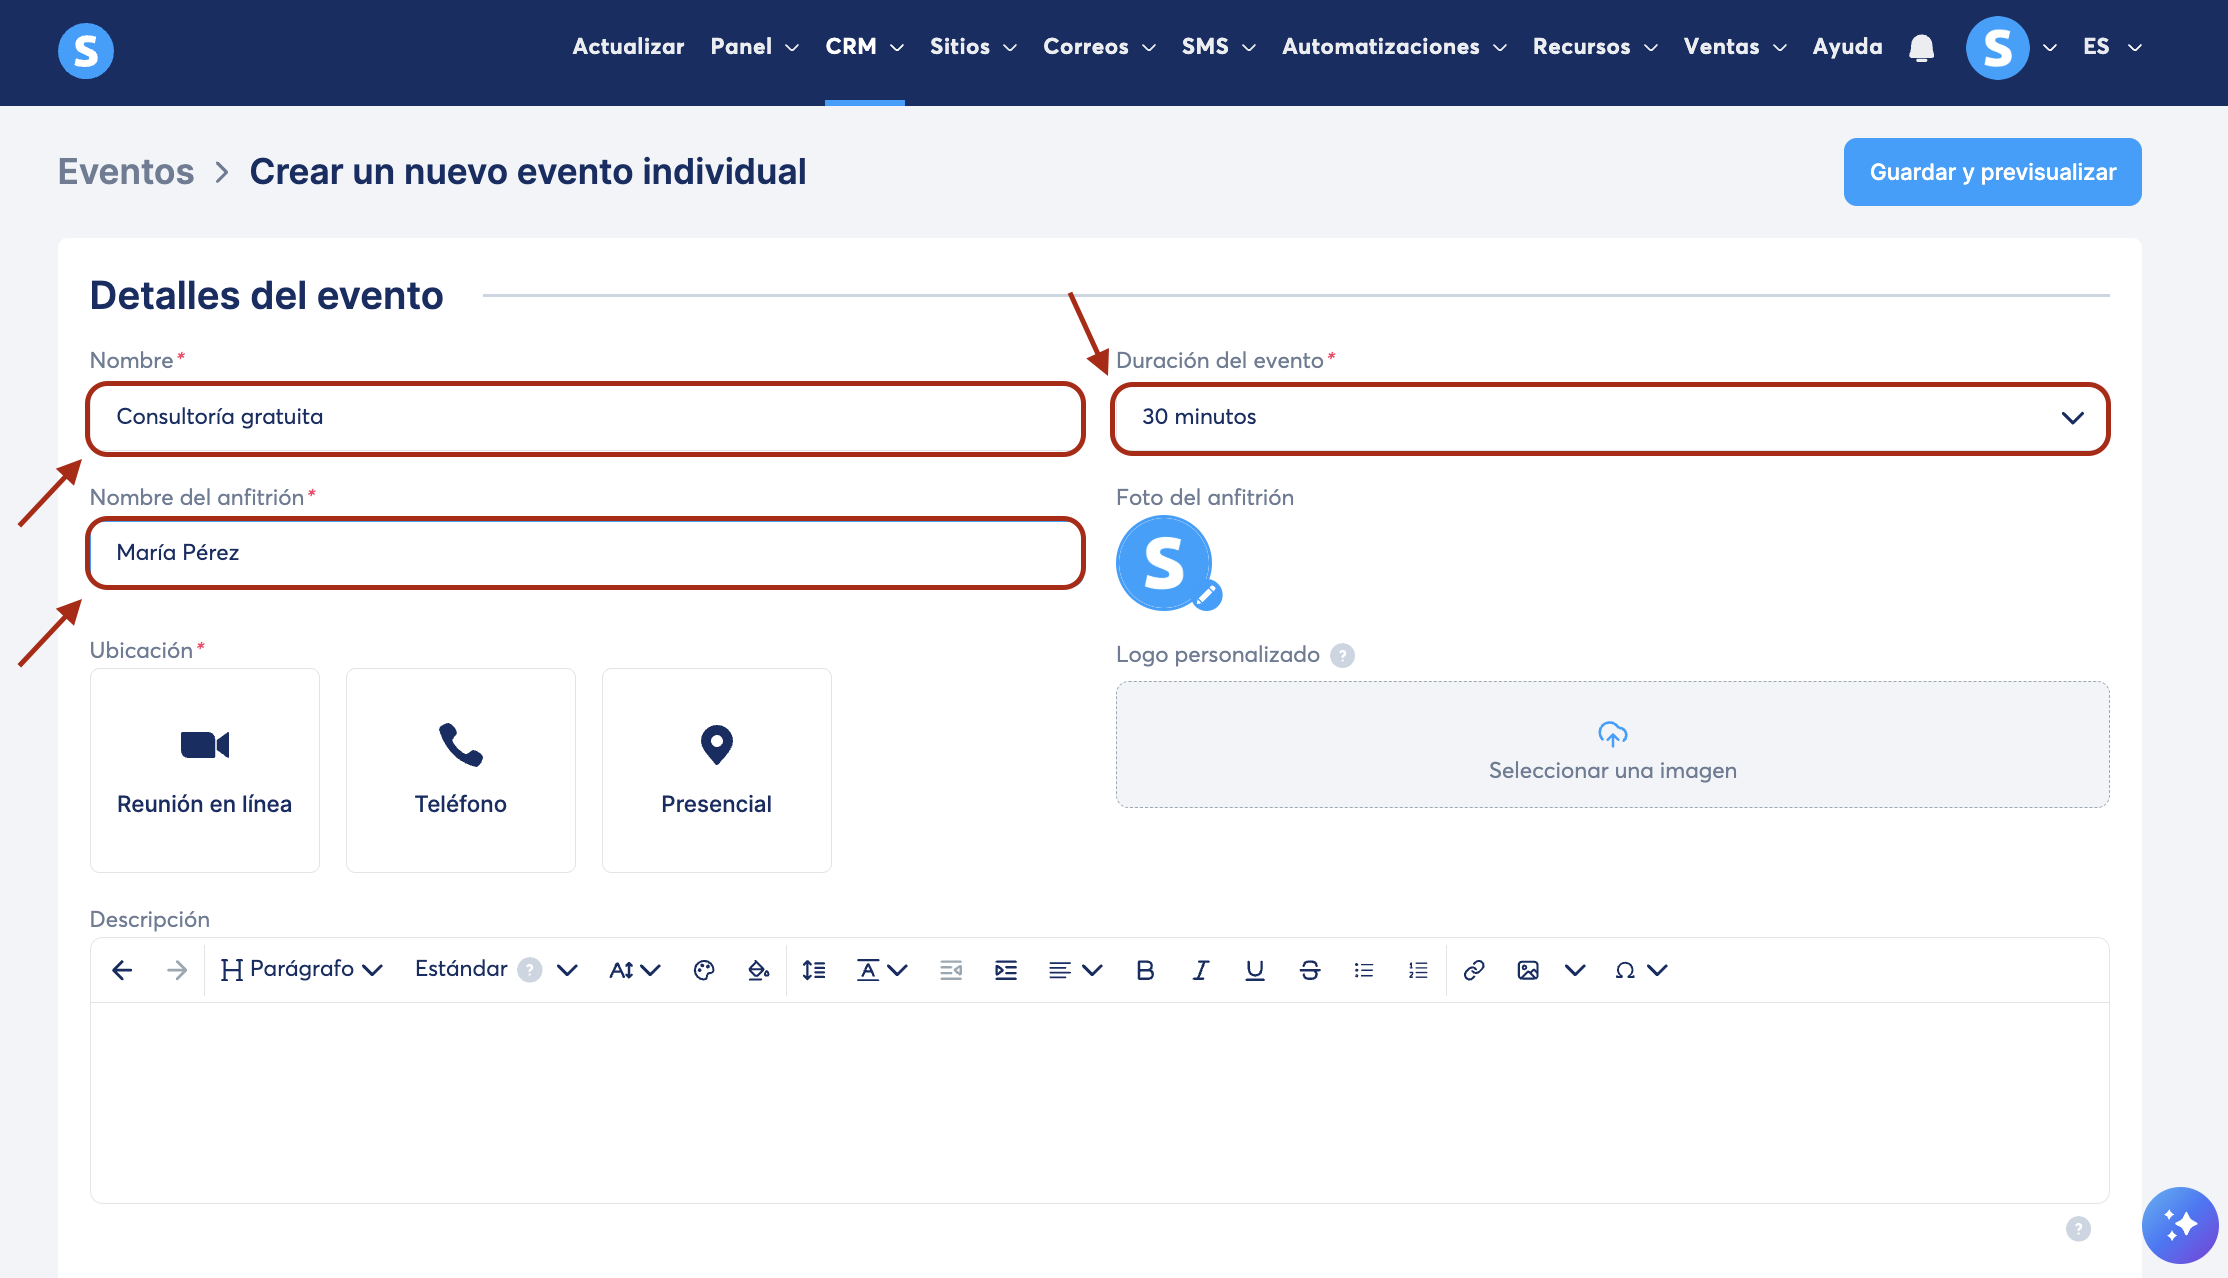Toggle italic text in description editor
The image size is (2228, 1278).
[x=1200, y=970]
